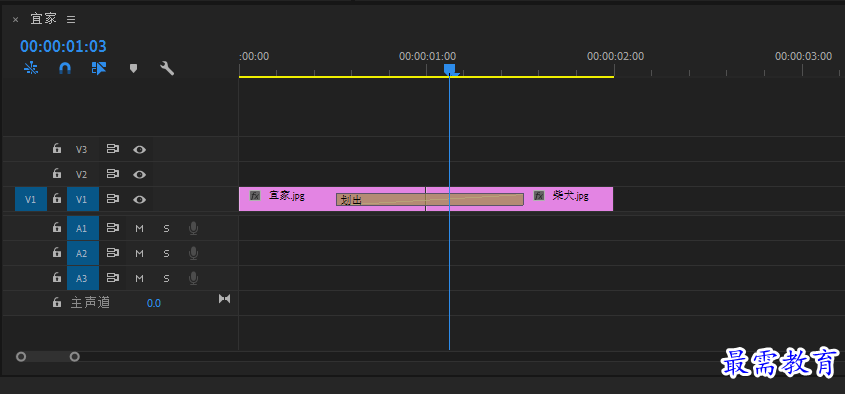This screenshot has height=394, width=845.
Task: Add a marker with the marker icon
Action: (133, 68)
